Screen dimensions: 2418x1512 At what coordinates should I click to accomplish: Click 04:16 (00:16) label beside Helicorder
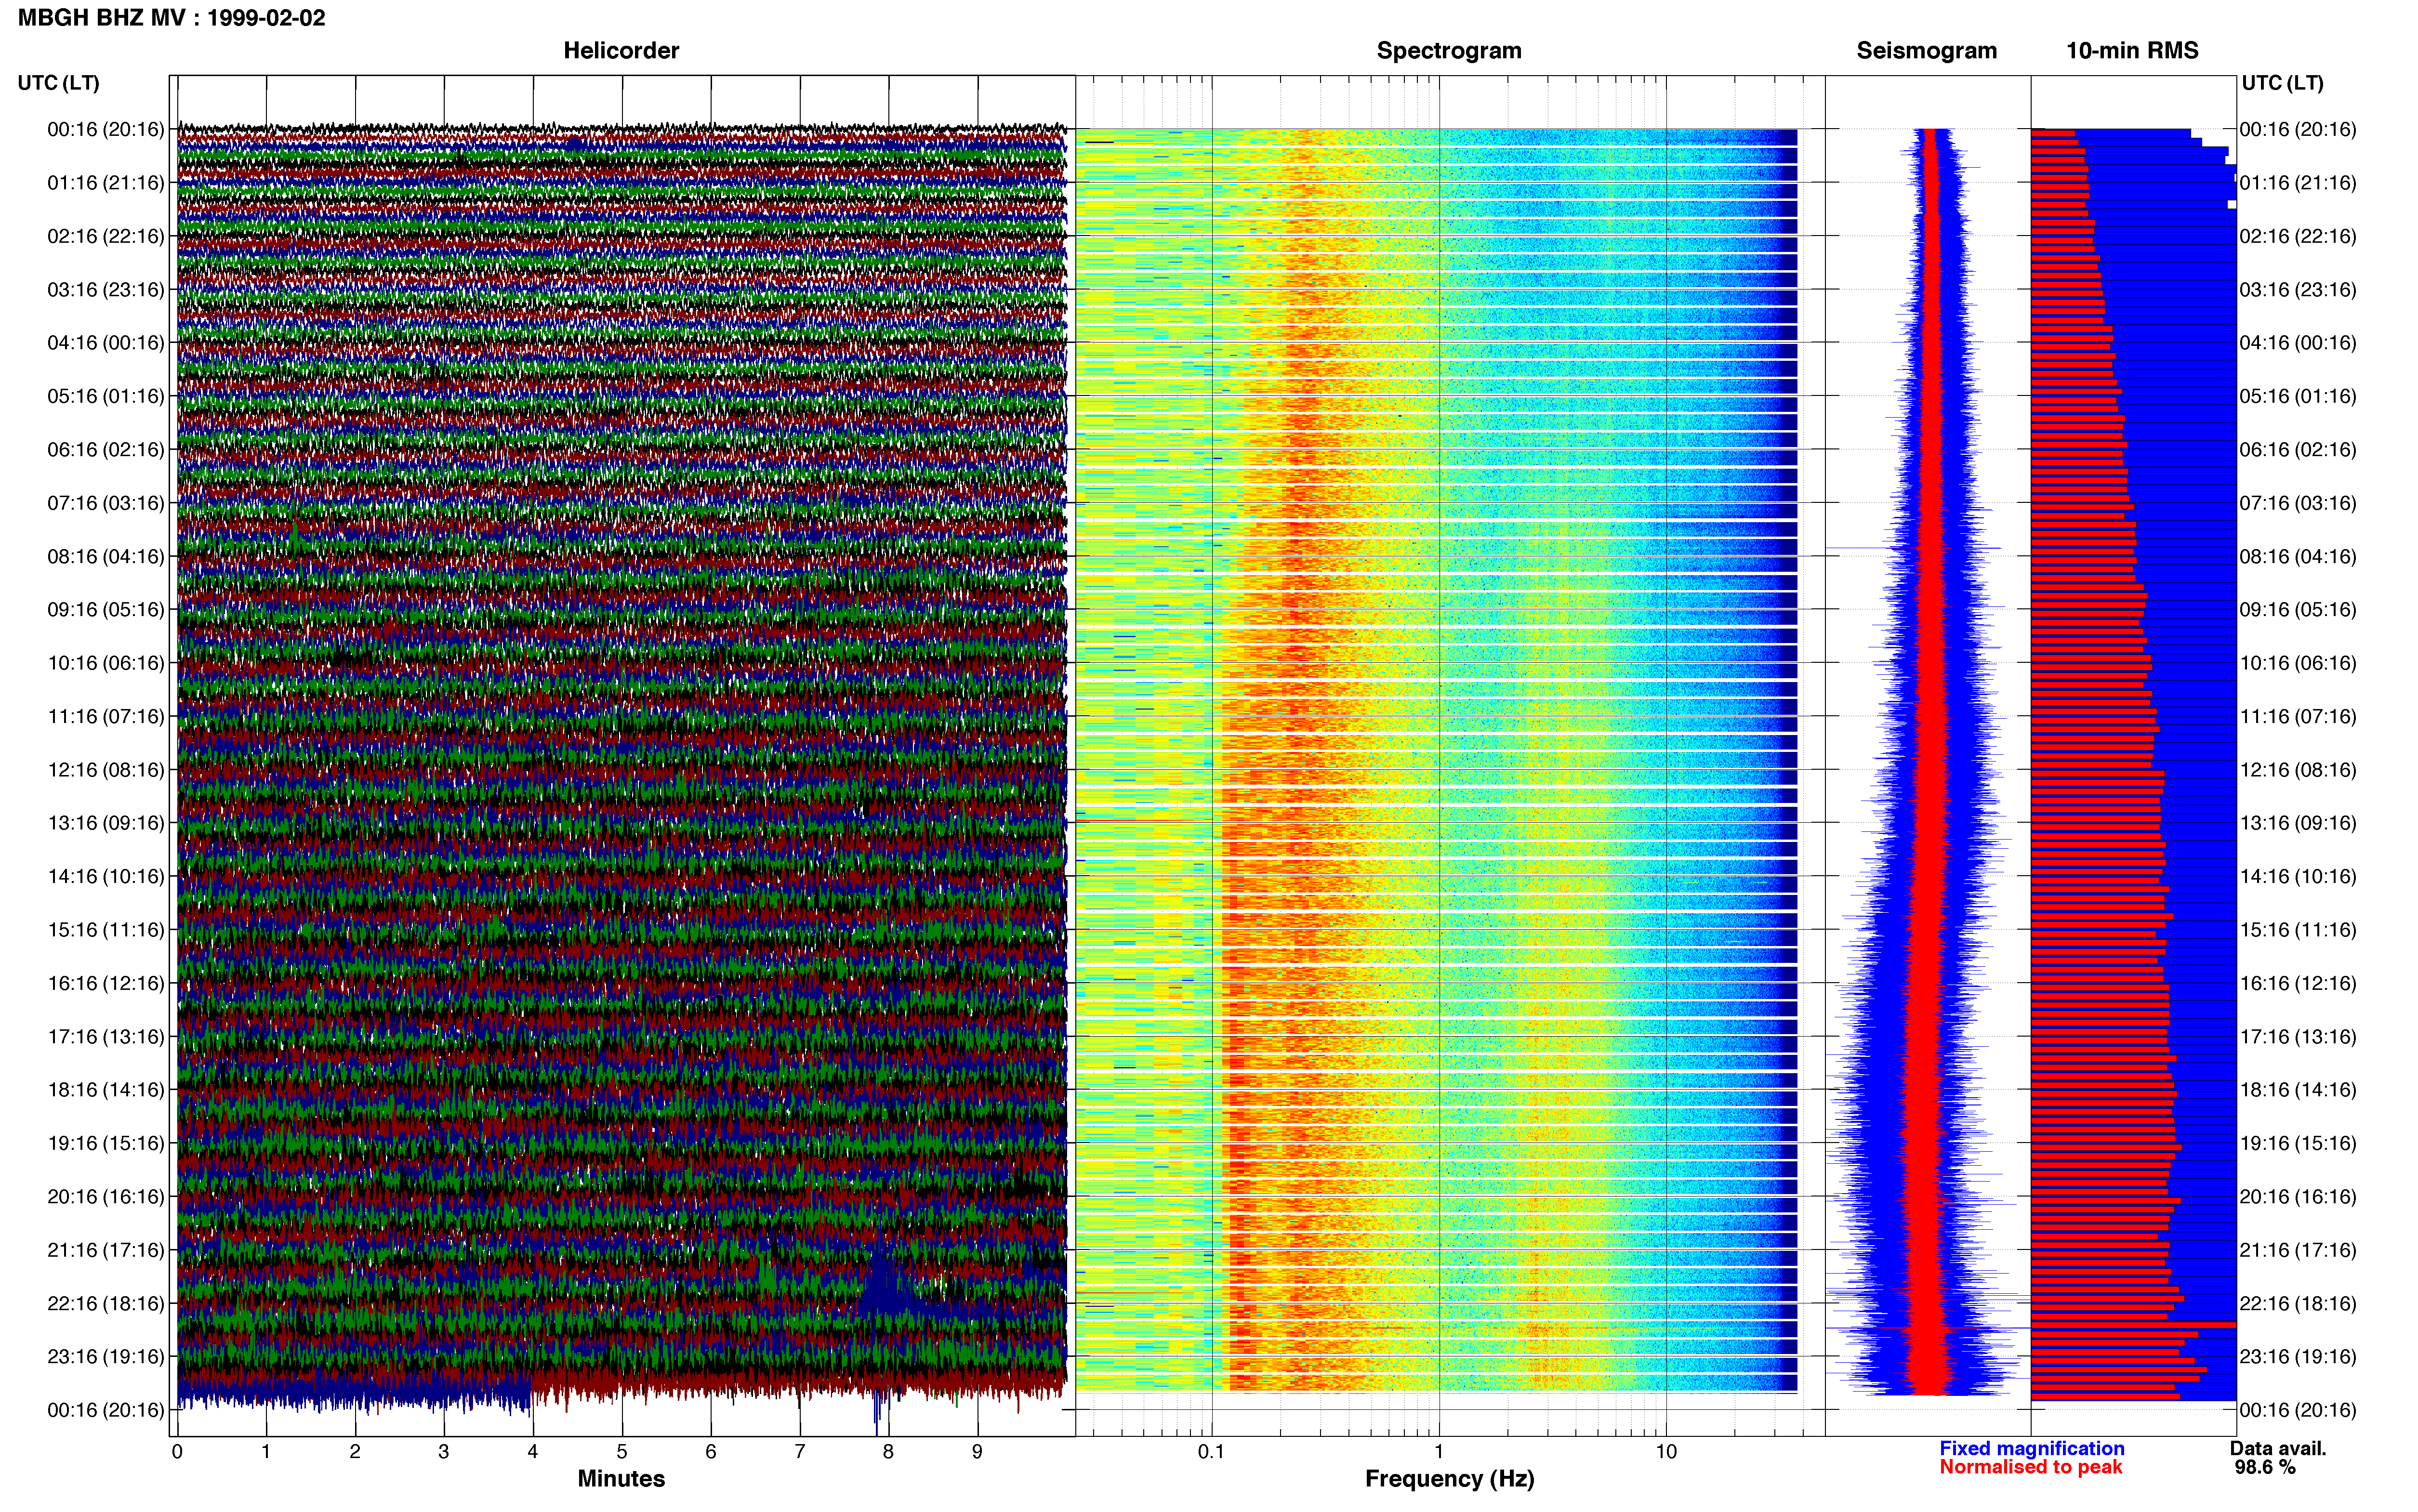pyautogui.click(x=105, y=343)
